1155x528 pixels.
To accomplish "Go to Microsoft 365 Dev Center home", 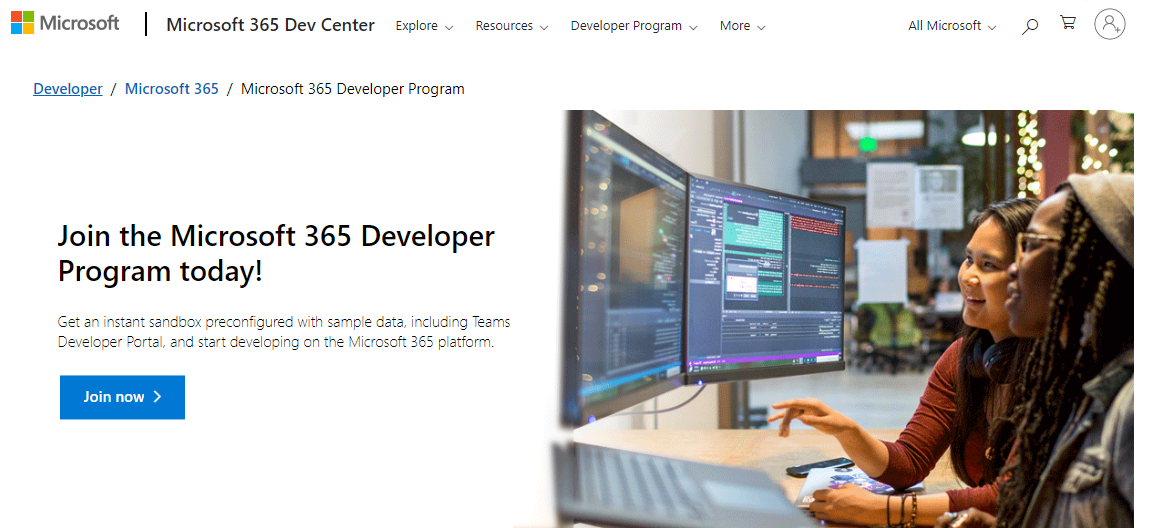I will [x=270, y=25].
